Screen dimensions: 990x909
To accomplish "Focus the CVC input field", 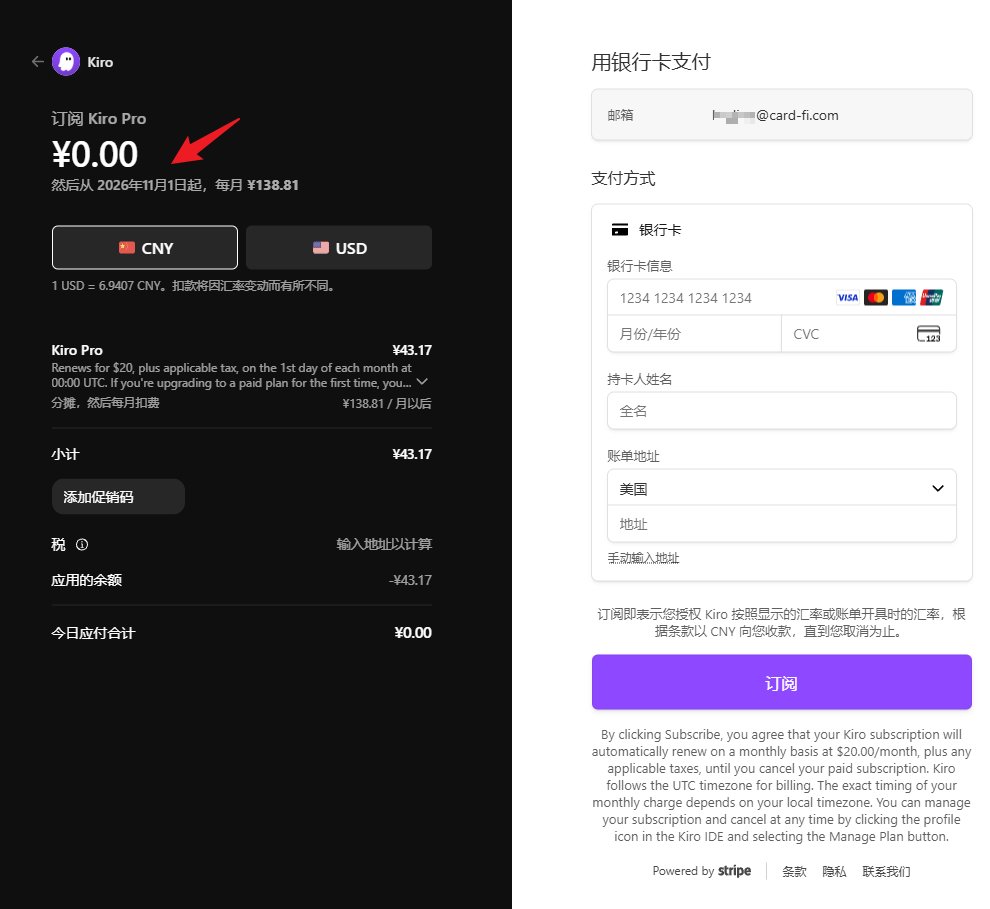I will tap(869, 334).
